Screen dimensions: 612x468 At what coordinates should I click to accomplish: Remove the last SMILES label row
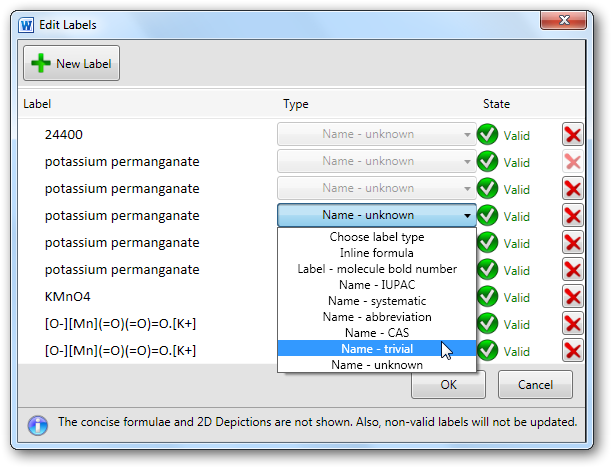[573, 351]
